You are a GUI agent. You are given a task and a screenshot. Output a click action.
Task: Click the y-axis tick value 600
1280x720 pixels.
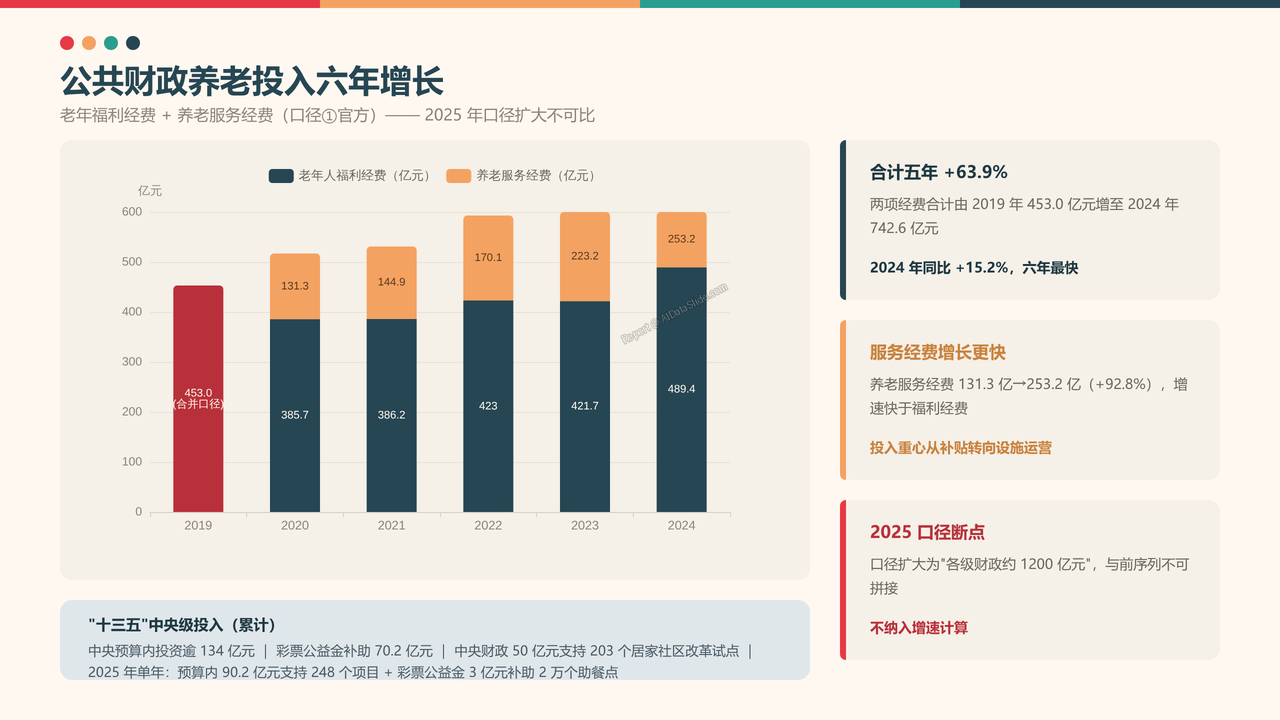(132, 212)
